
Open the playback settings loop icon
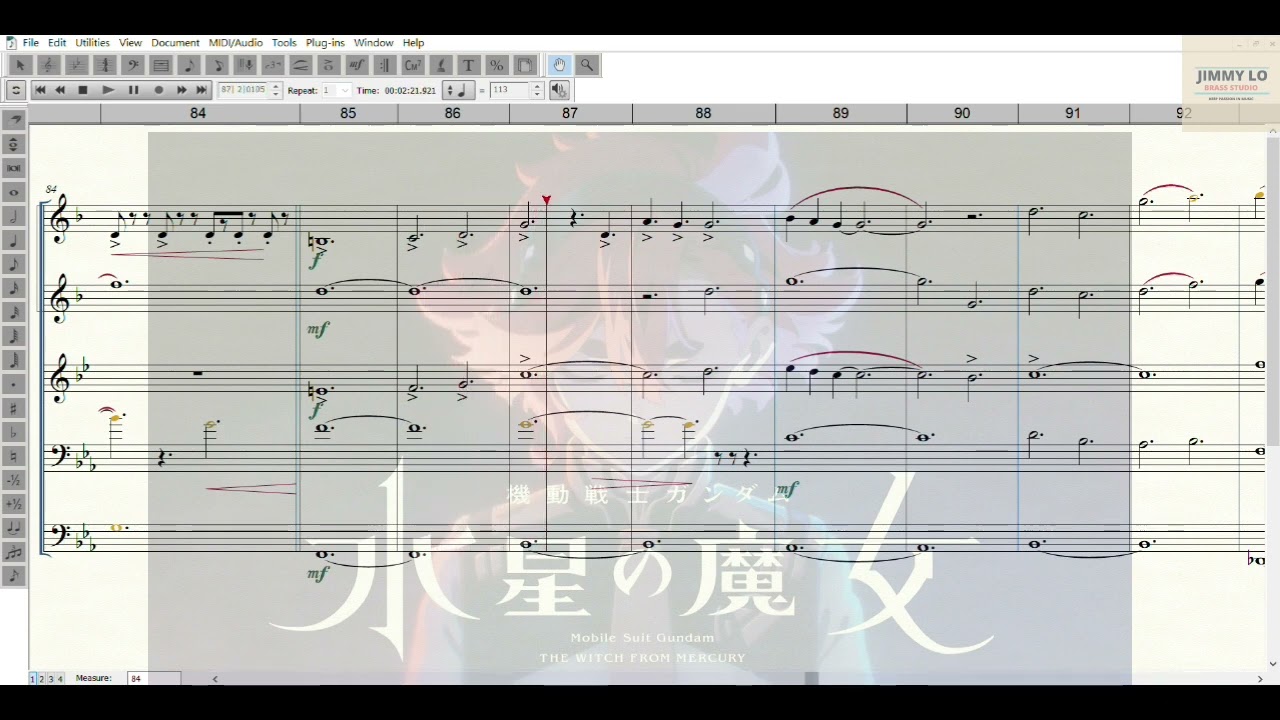(x=16, y=90)
